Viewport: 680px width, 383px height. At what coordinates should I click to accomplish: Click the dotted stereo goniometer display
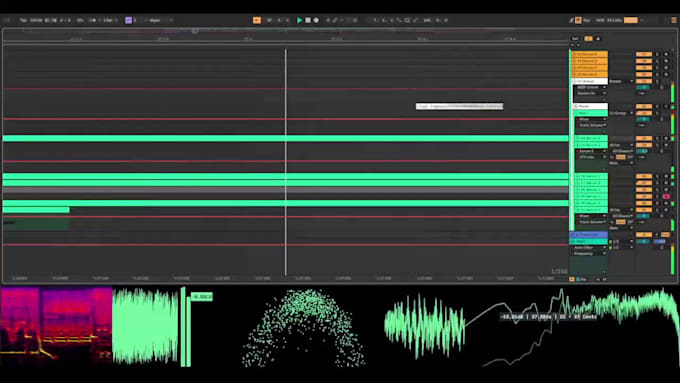point(304,327)
